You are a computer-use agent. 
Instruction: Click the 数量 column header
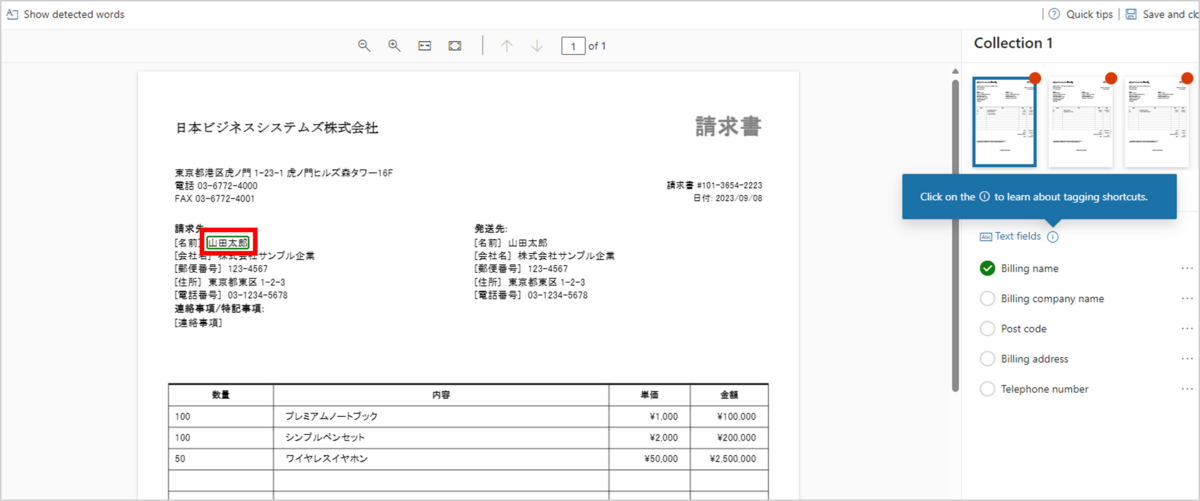[x=220, y=395]
